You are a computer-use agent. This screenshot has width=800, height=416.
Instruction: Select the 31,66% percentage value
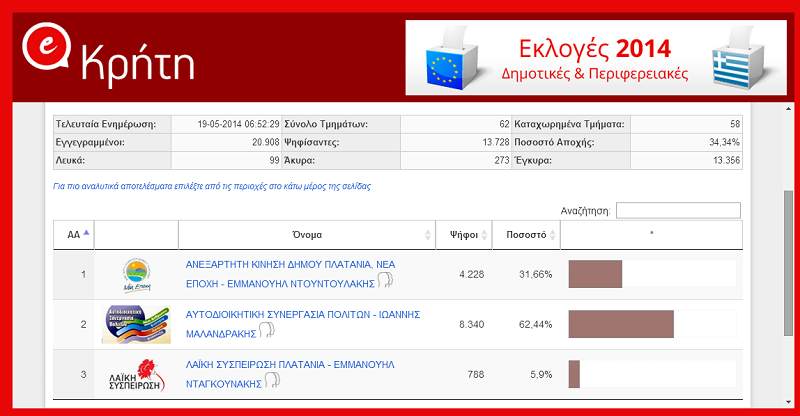click(536, 274)
